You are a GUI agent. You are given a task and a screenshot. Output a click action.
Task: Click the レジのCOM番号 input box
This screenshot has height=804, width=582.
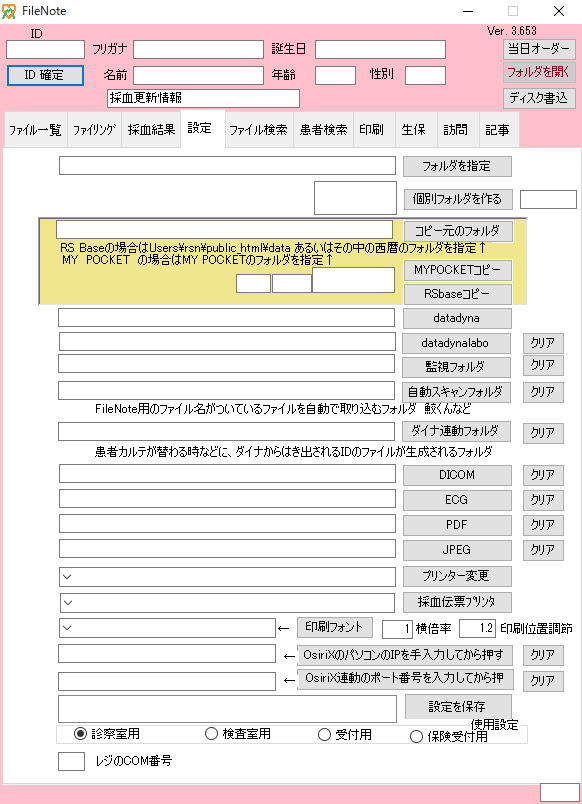(x=71, y=761)
